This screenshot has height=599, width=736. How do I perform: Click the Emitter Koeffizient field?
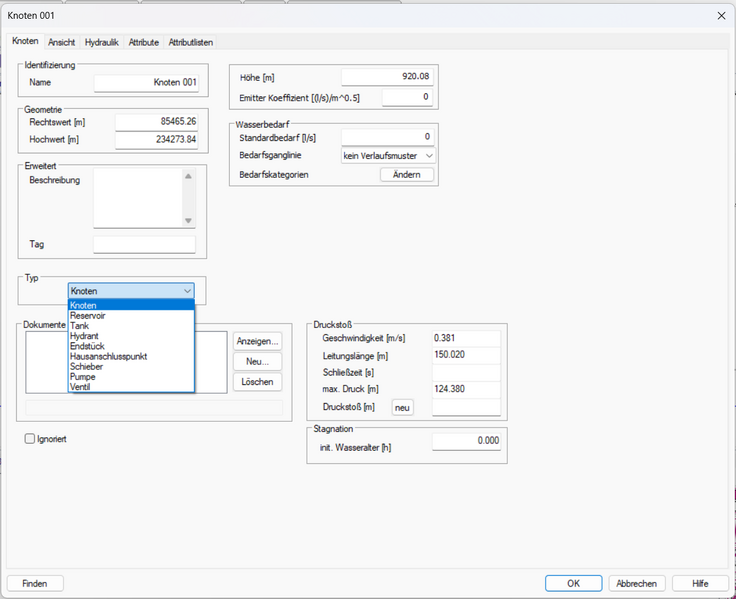[407, 97]
